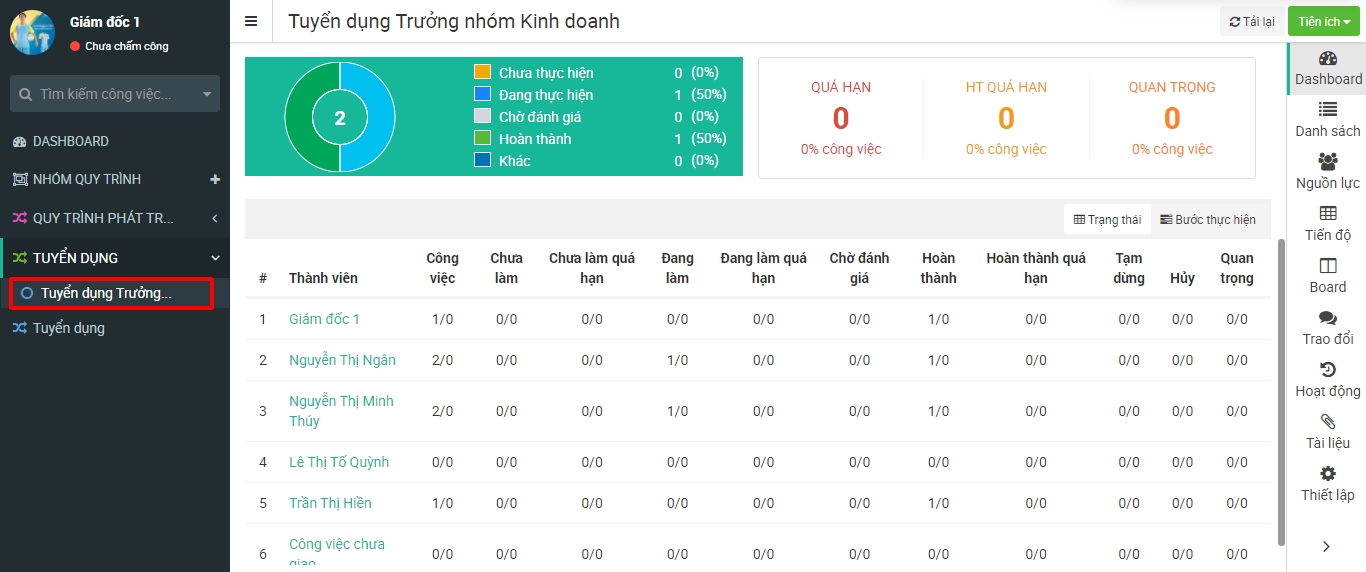Open the Thiết lập settings gear
The width and height of the screenshot is (1366, 572).
pyautogui.click(x=1328, y=474)
